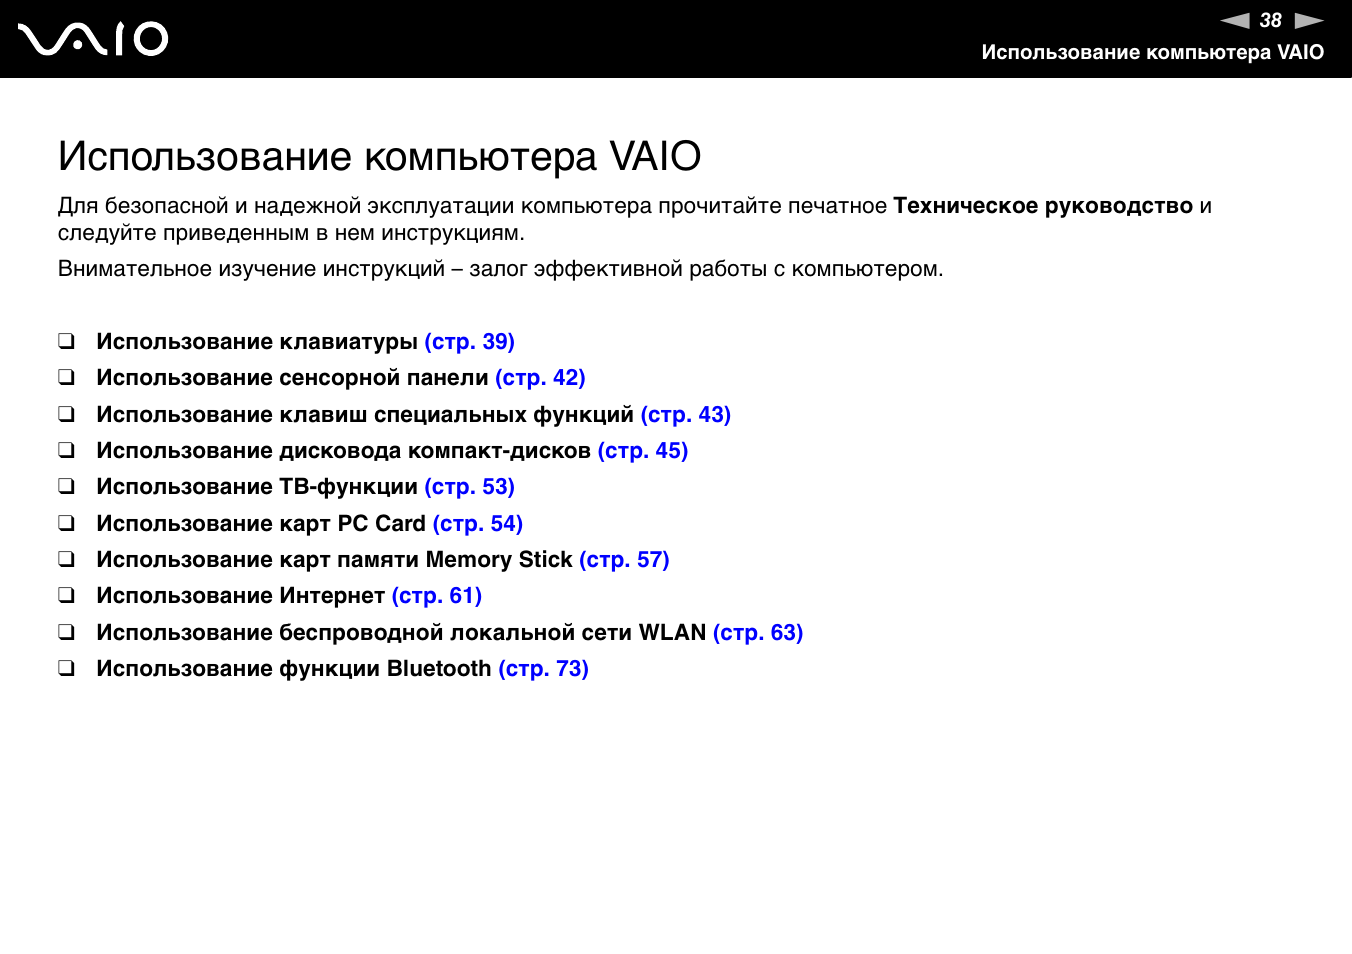This screenshot has height=954, width=1352.
Task: Click main heading 'Использование компьютера VAIO'
Action: point(380,156)
